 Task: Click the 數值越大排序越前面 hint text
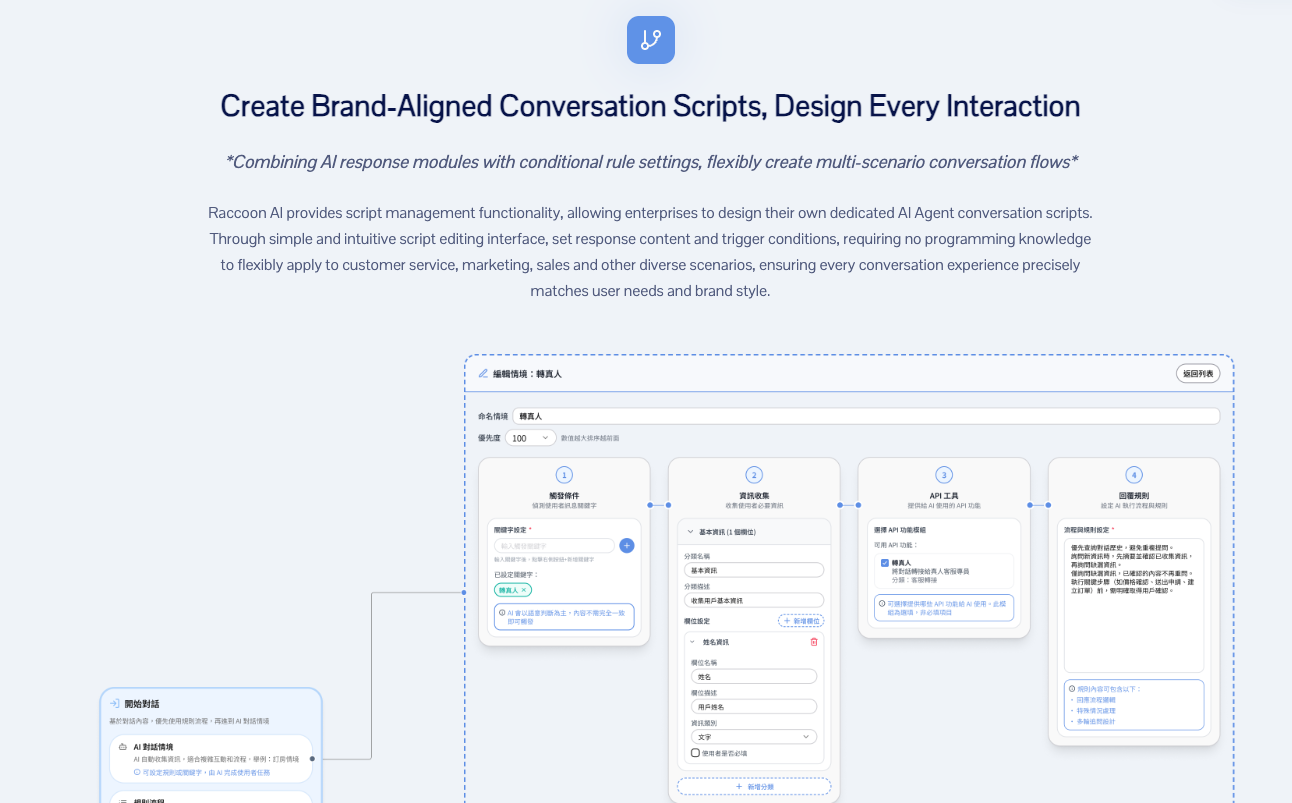pyautogui.click(x=590, y=438)
